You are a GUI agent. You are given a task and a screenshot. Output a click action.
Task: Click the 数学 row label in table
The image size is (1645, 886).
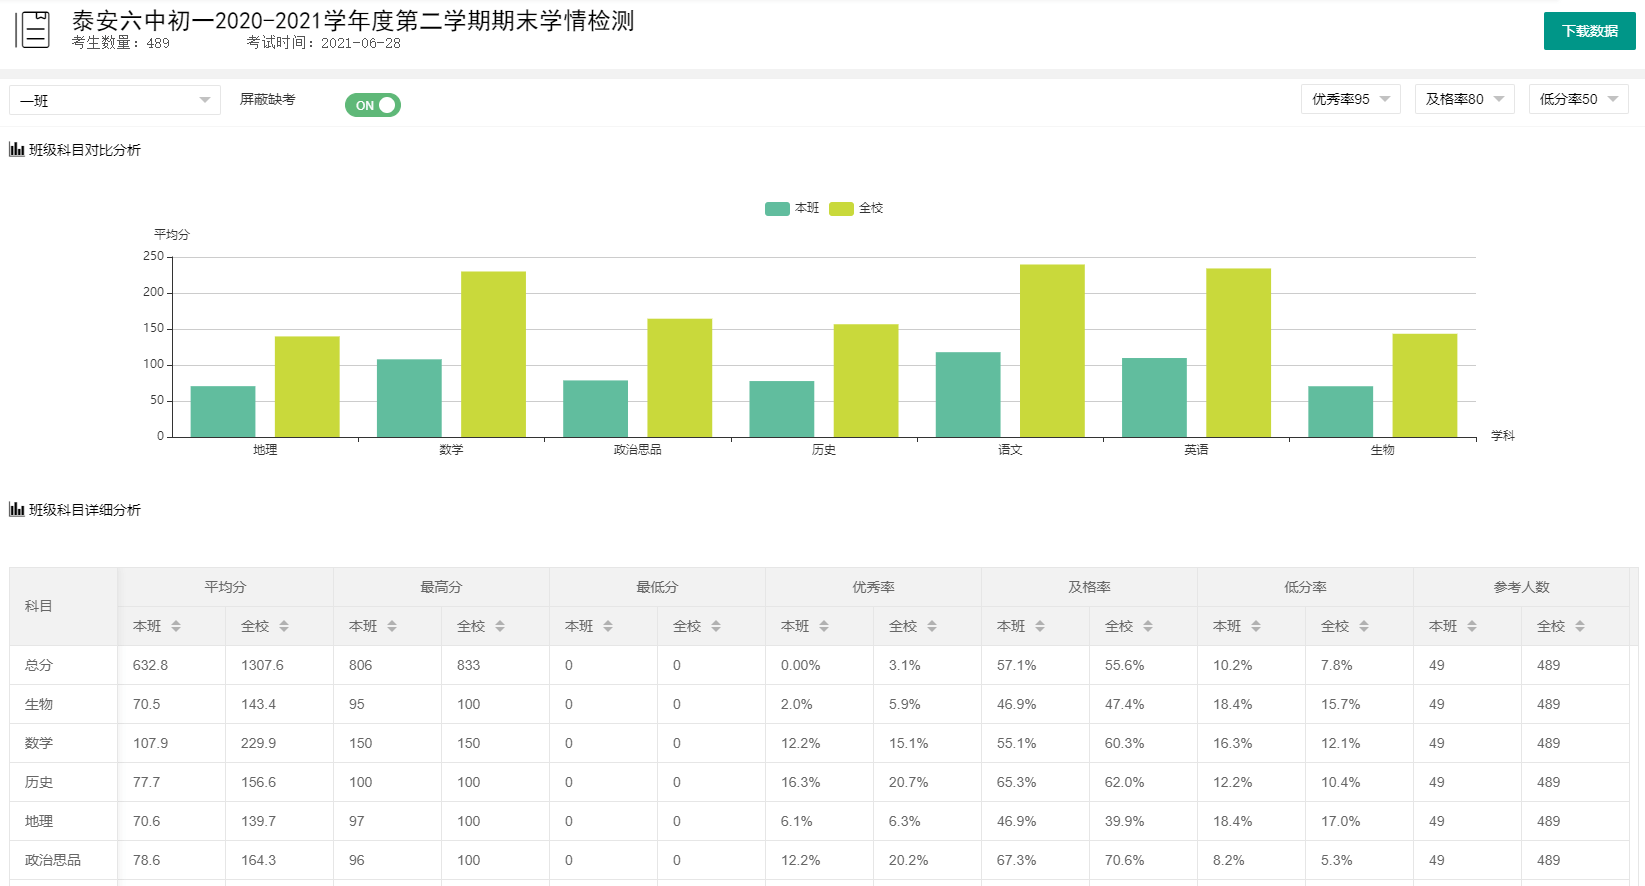39,743
